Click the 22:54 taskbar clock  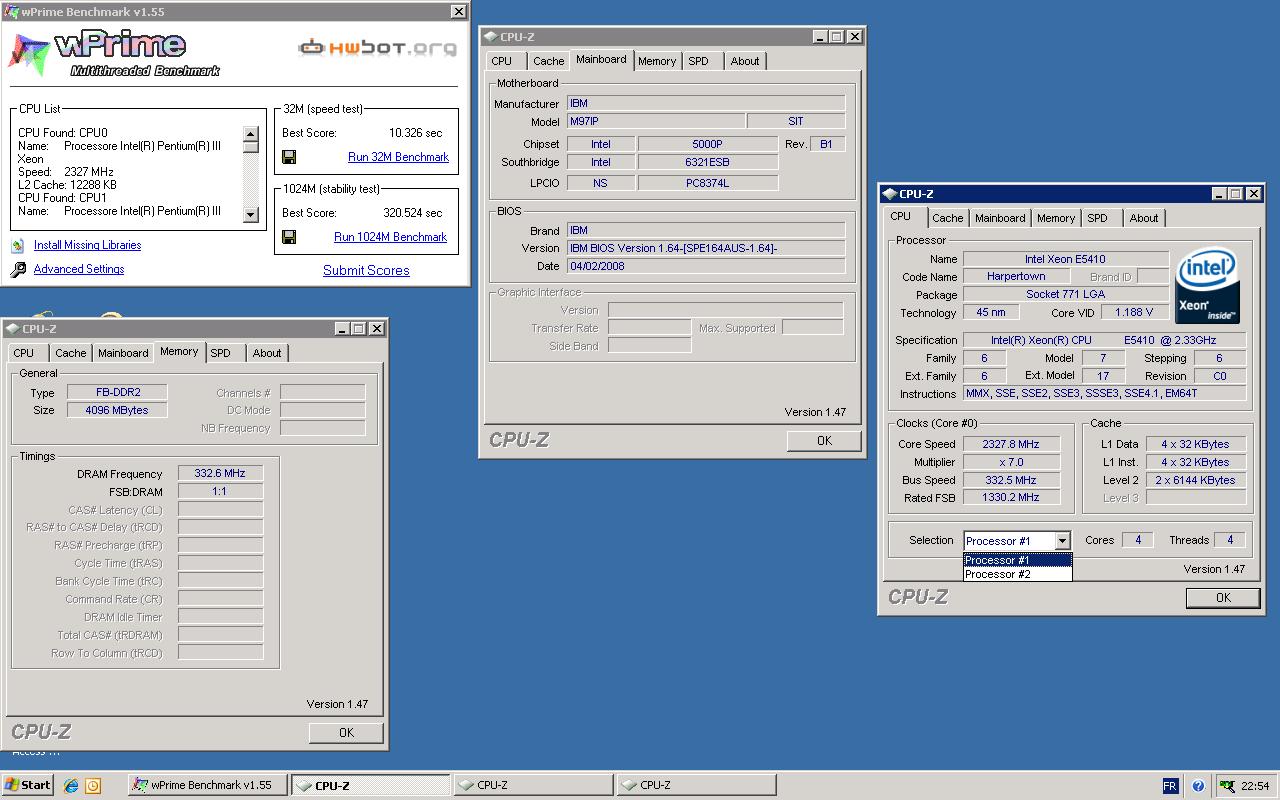[x=1255, y=786]
